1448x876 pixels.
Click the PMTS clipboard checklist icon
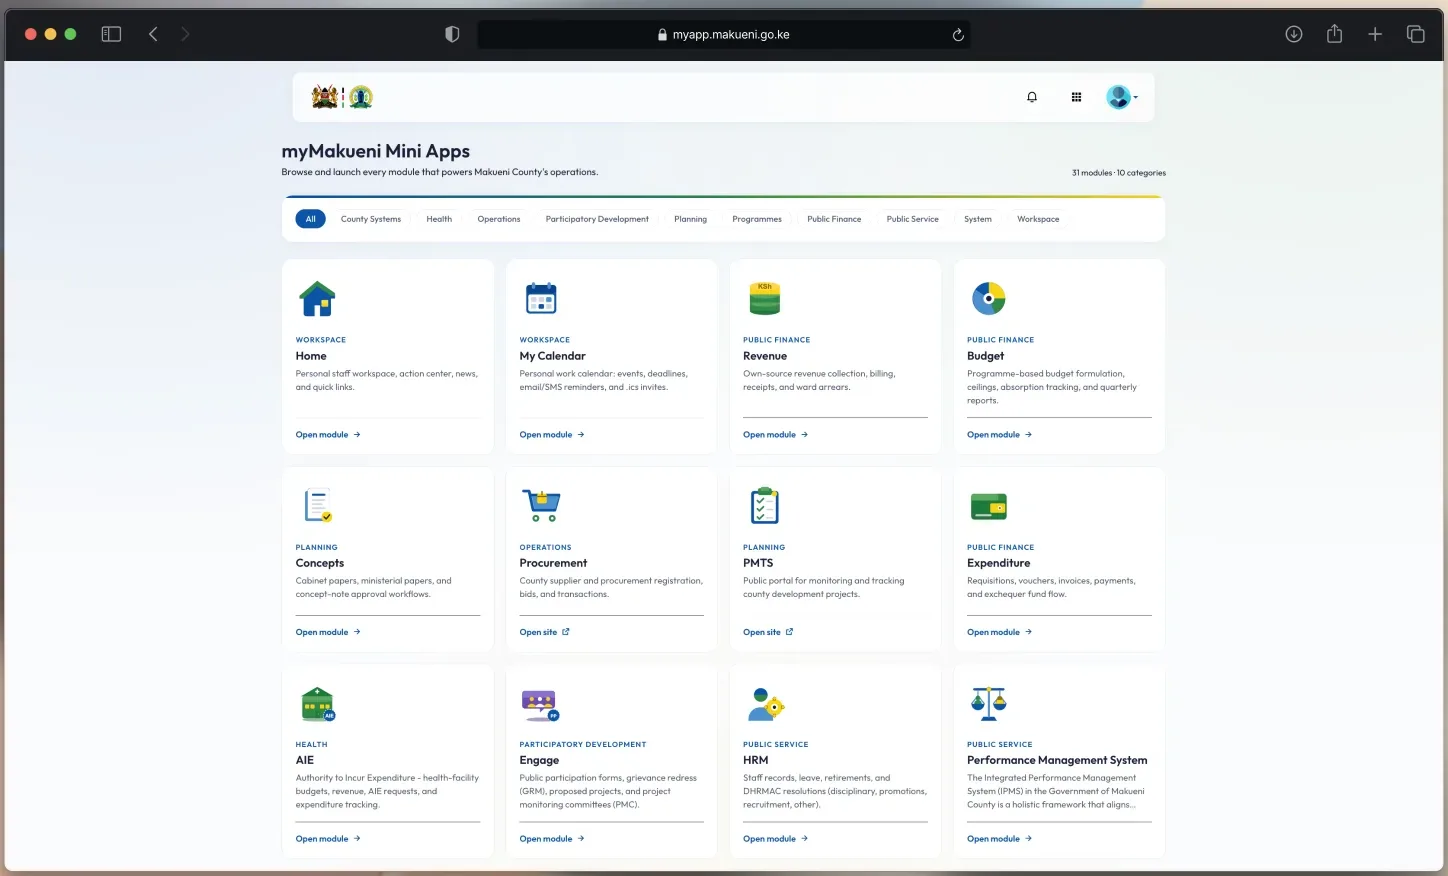(765, 506)
